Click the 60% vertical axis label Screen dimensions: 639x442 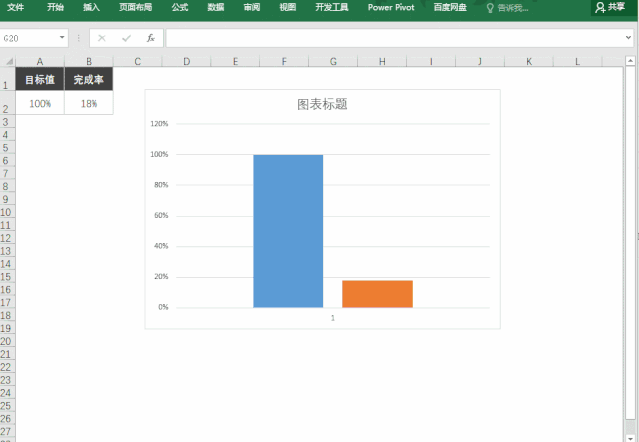pos(161,215)
